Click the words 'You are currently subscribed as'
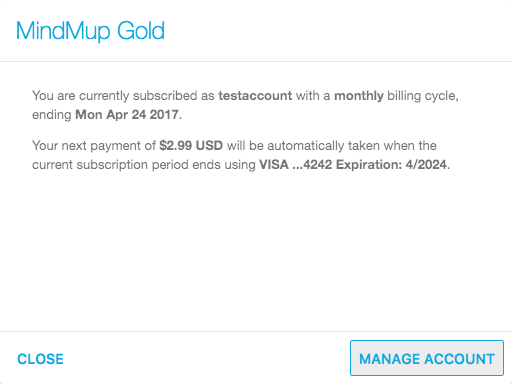 pos(123,96)
